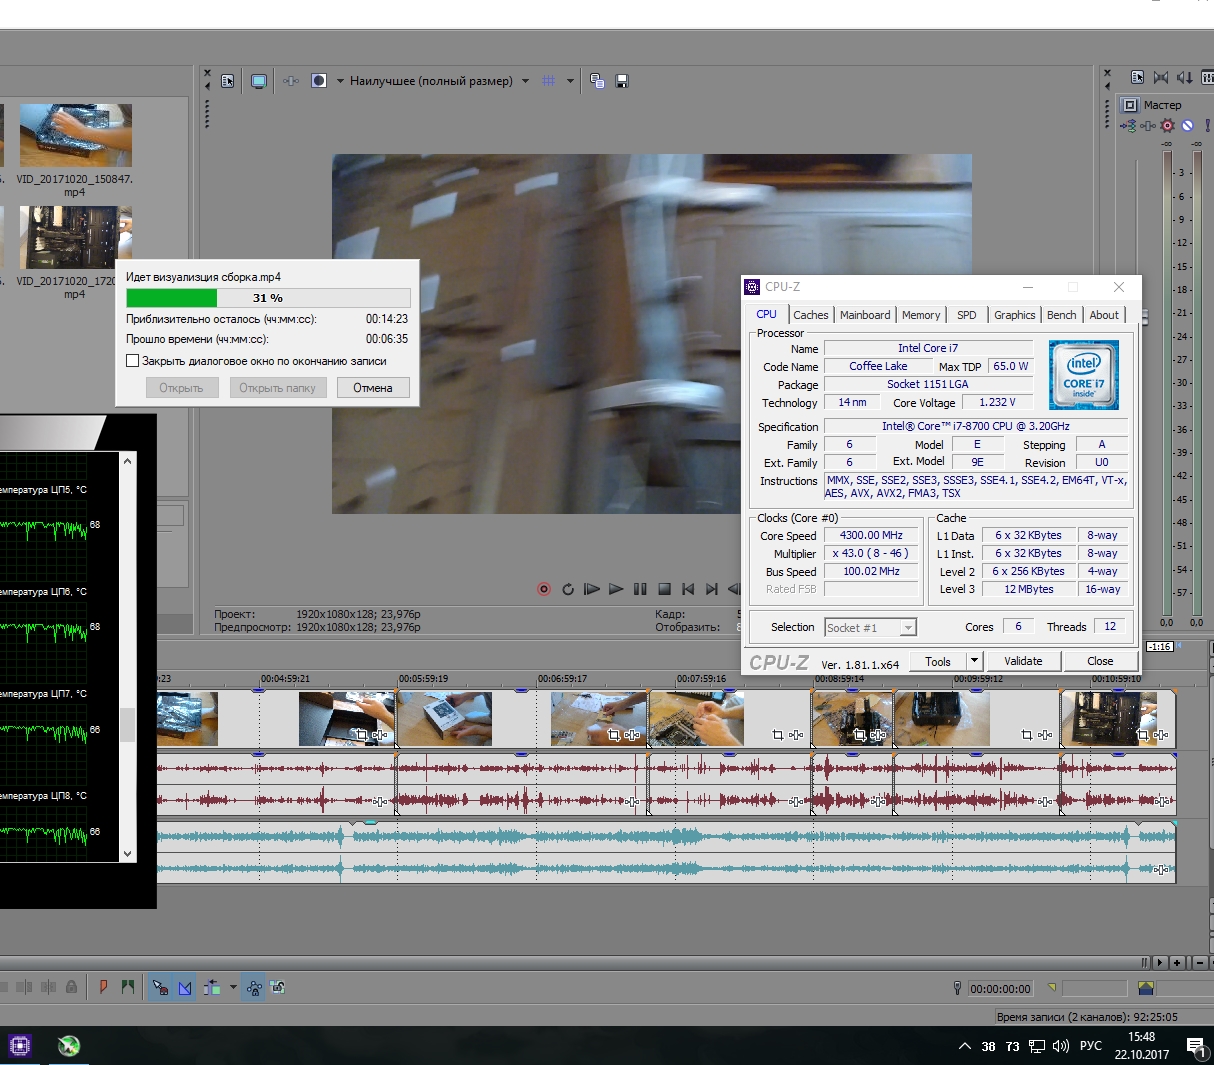Open the preview quality dropdown 'Наилучшее (полный размер)'
This screenshot has width=1214, height=1065.
point(431,81)
